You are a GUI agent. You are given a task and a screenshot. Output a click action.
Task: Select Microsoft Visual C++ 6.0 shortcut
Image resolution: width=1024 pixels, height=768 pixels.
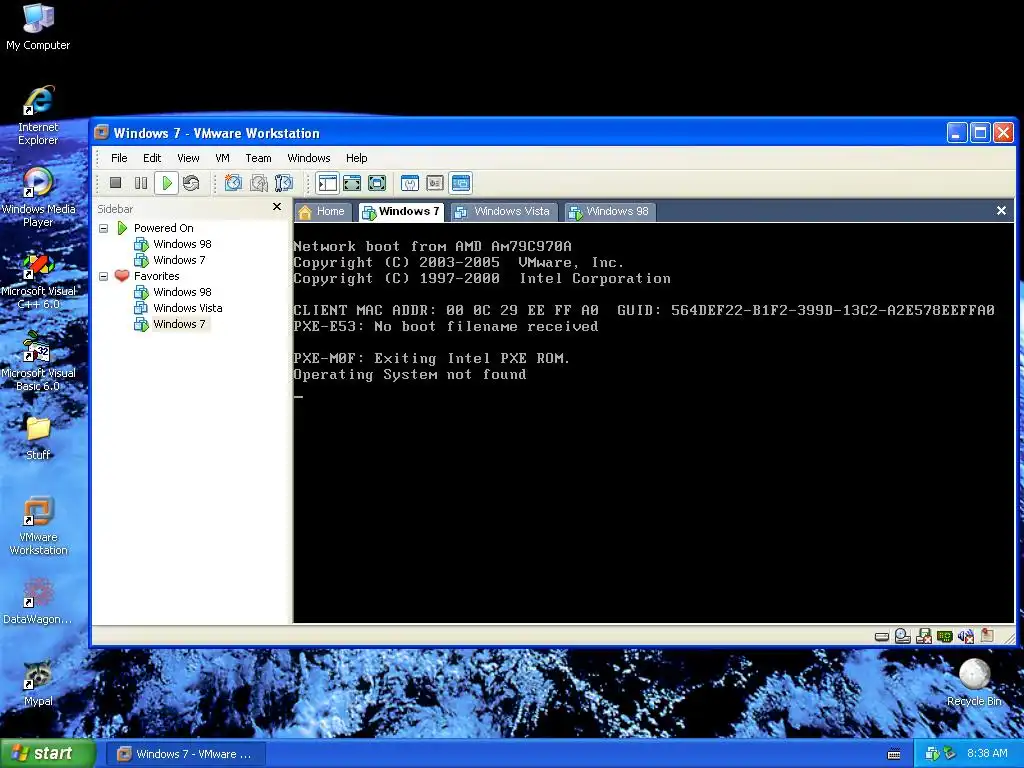(38, 280)
